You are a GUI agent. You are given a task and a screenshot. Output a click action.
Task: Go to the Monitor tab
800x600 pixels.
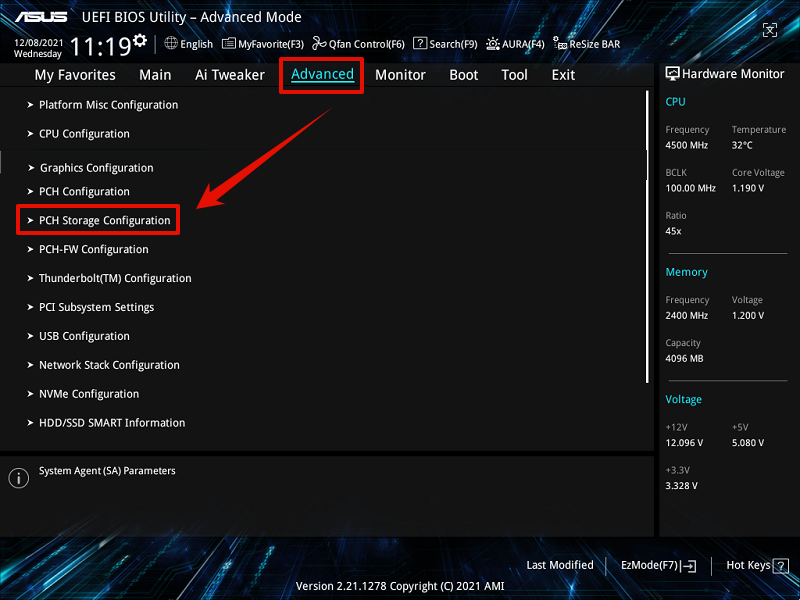coord(400,75)
